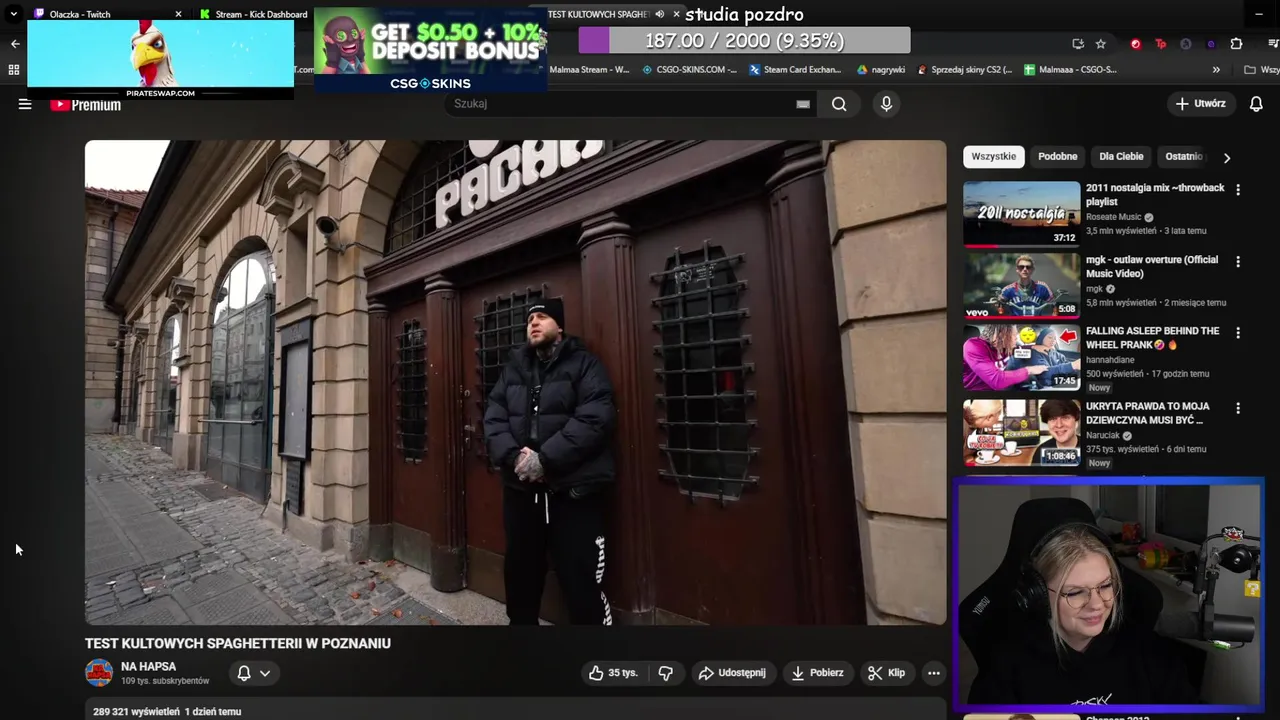Show more bookmarks with double chevron

(1216, 70)
